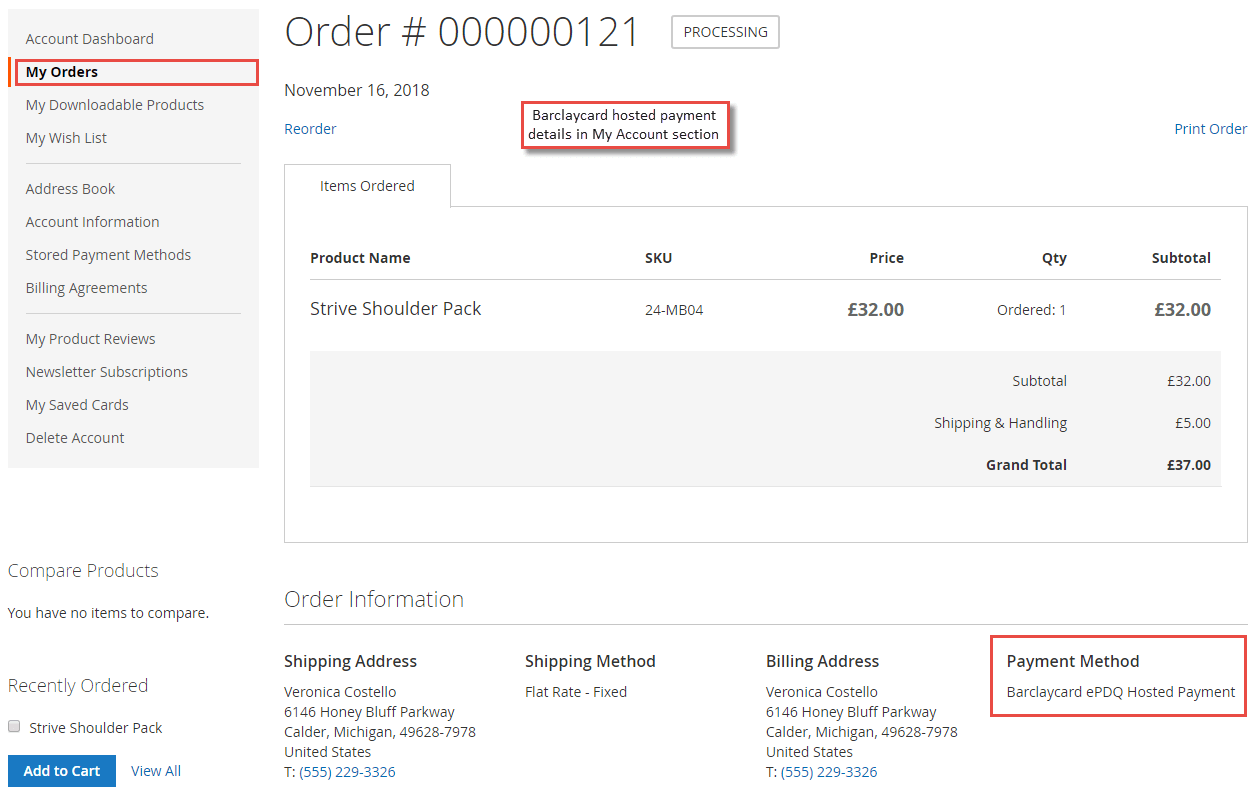Call the billing phone number link

point(829,771)
